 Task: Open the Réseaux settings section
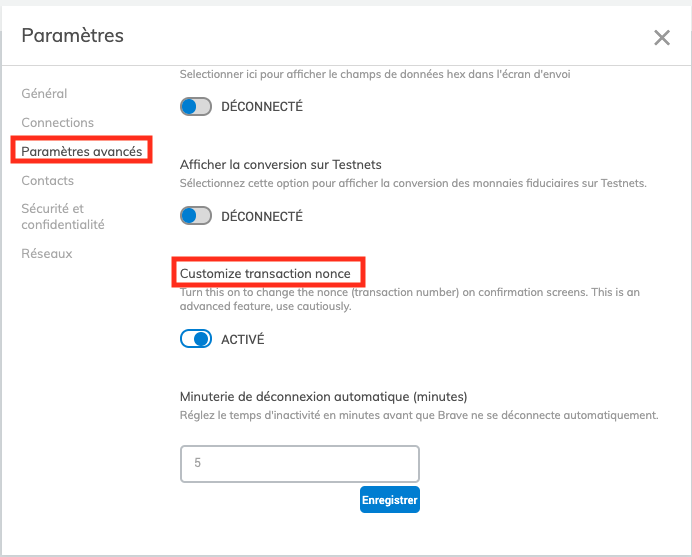pyautogui.click(x=47, y=253)
